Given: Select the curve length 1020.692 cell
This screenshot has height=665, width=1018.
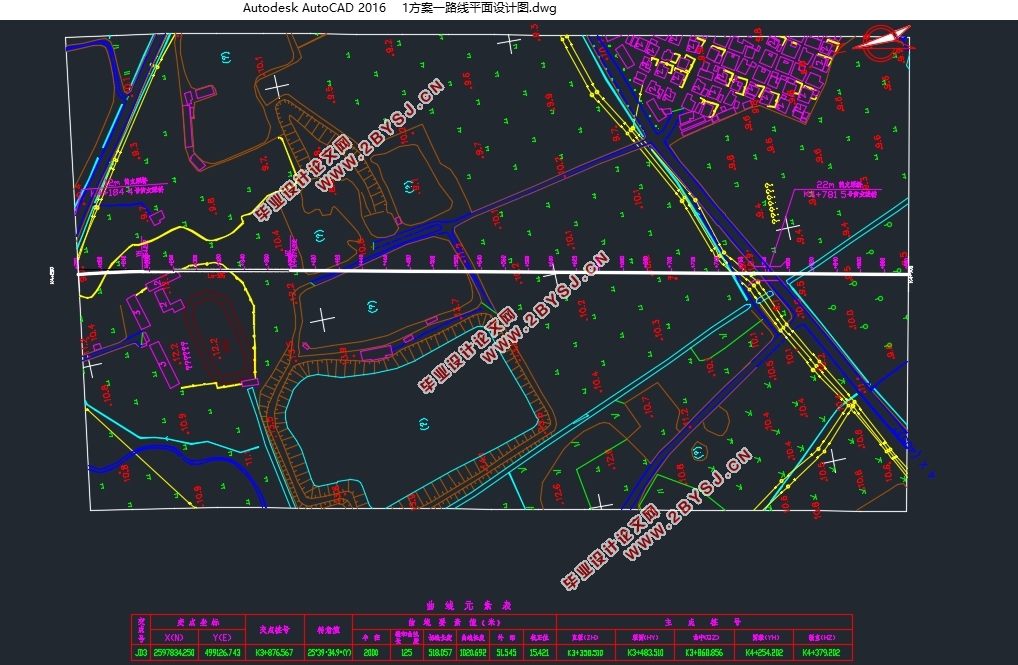Looking at the screenshot, I should point(473,652).
